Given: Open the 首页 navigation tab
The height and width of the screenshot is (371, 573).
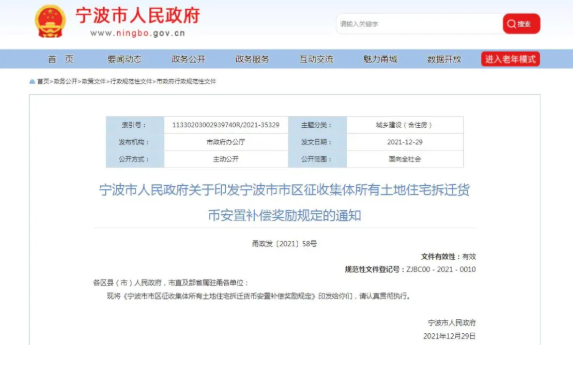Looking at the screenshot, I should [x=61, y=59].
